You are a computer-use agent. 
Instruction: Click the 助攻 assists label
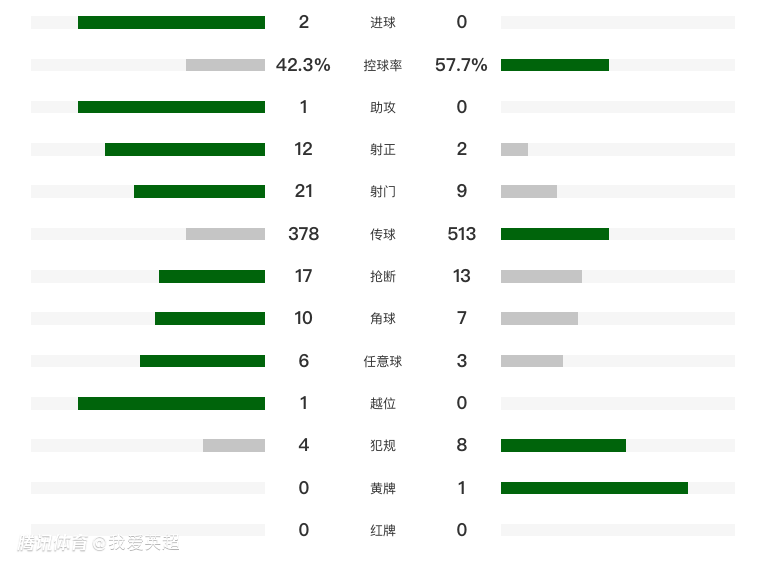point(382,107)
